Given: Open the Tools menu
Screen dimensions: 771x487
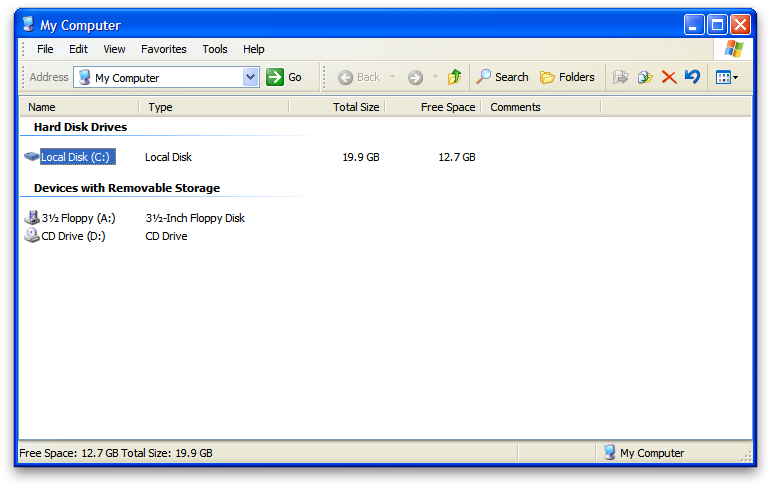Looking at the screenshot, I should [x=215, y=49].
